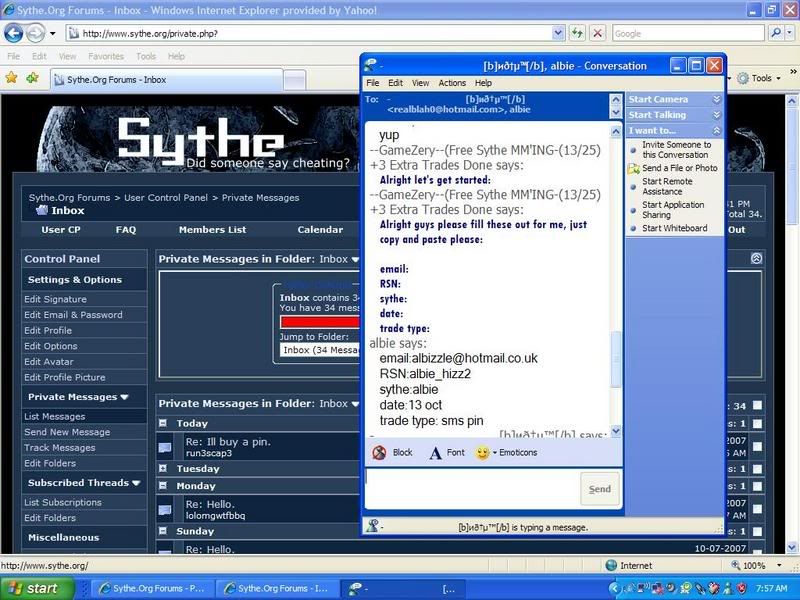Open a new tab in Internet Explorer
The image size is (800, 600).
point(294,80)
